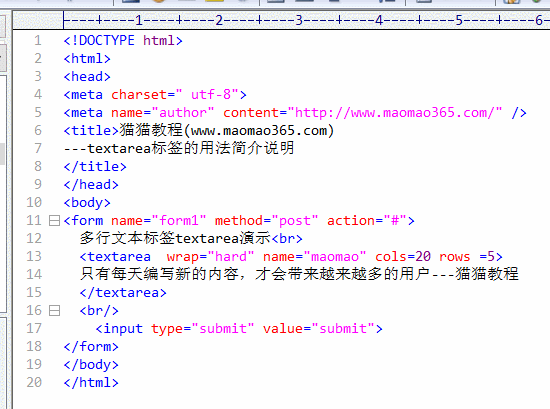Click the </head> closing tag
This screenshot has height=409, width=550.
pyautogui.click(x=91, y=185)
